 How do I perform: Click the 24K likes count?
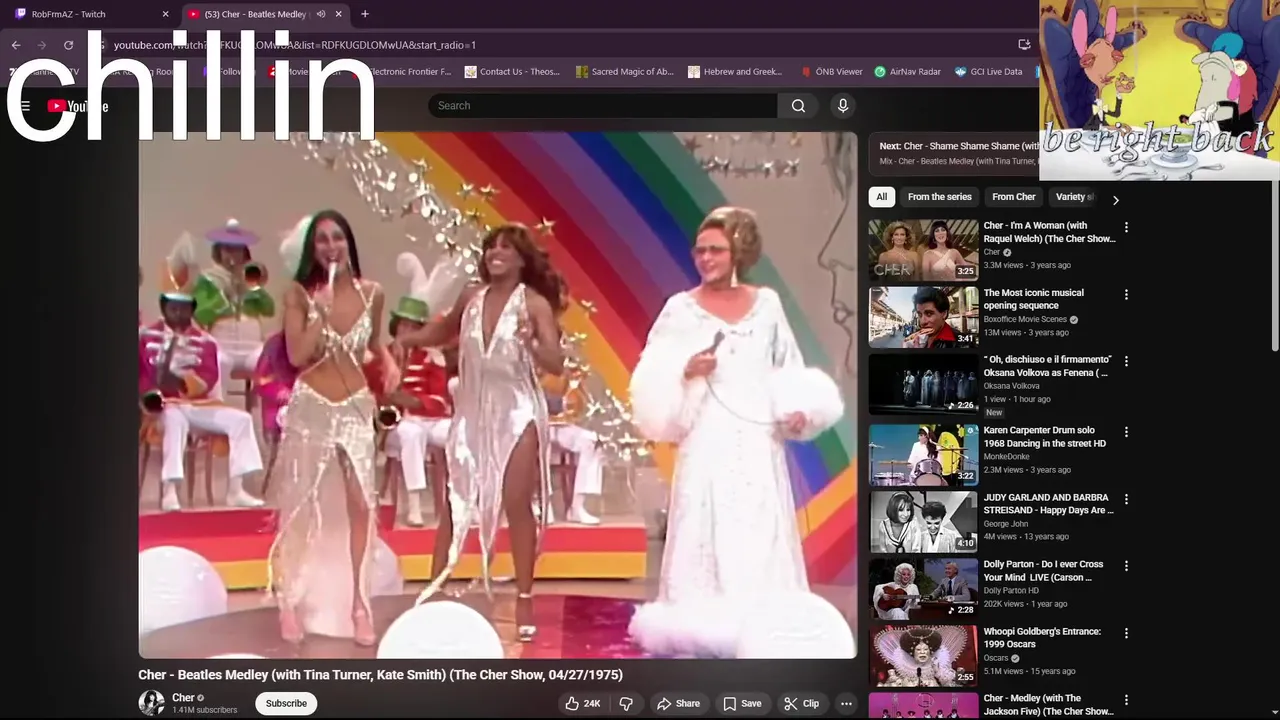click(592, 704)
